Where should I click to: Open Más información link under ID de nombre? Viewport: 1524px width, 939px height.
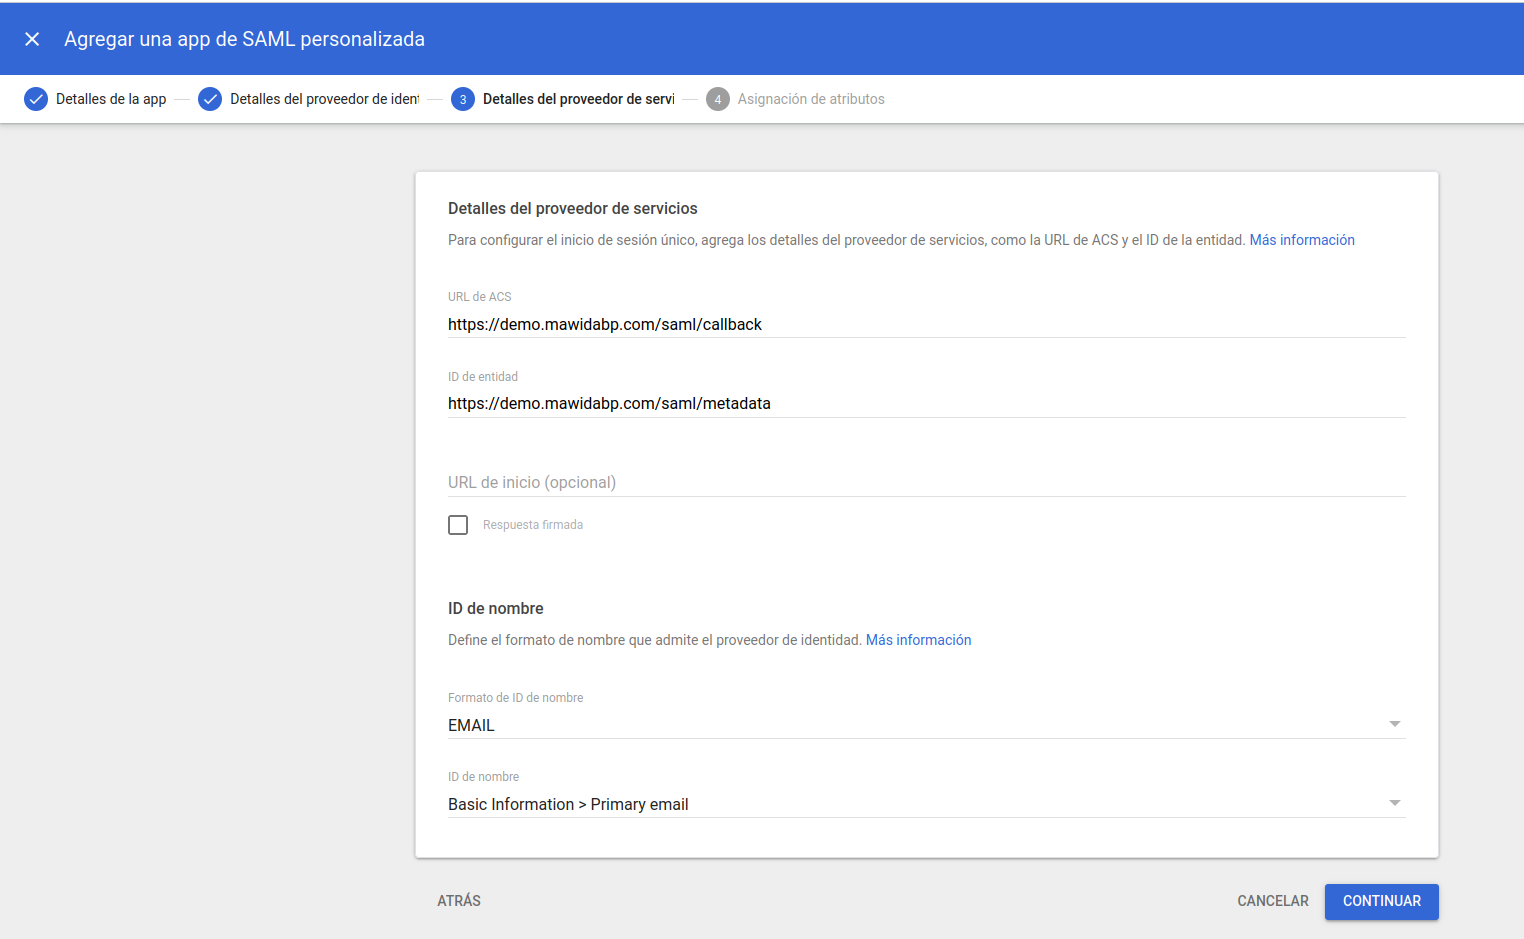(x=918, y=640)
